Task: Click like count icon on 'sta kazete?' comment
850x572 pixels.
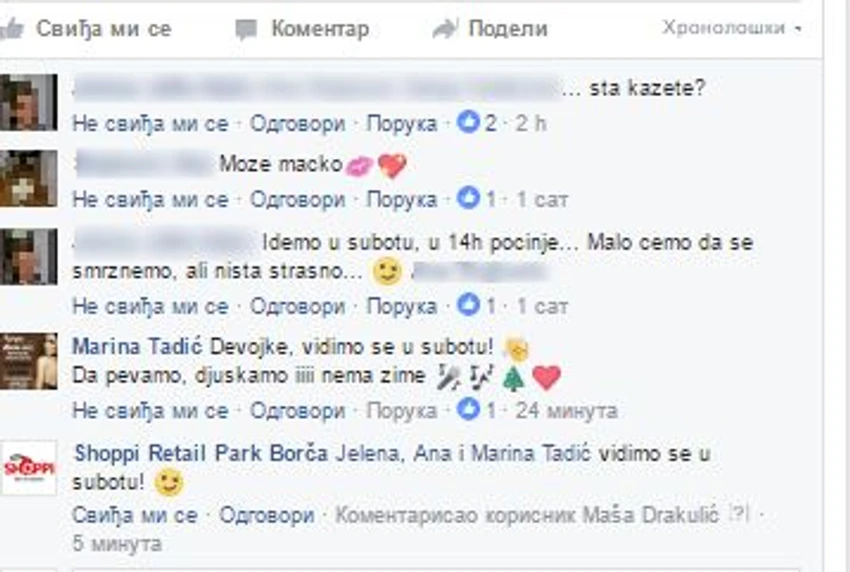Action: (468, 122)
